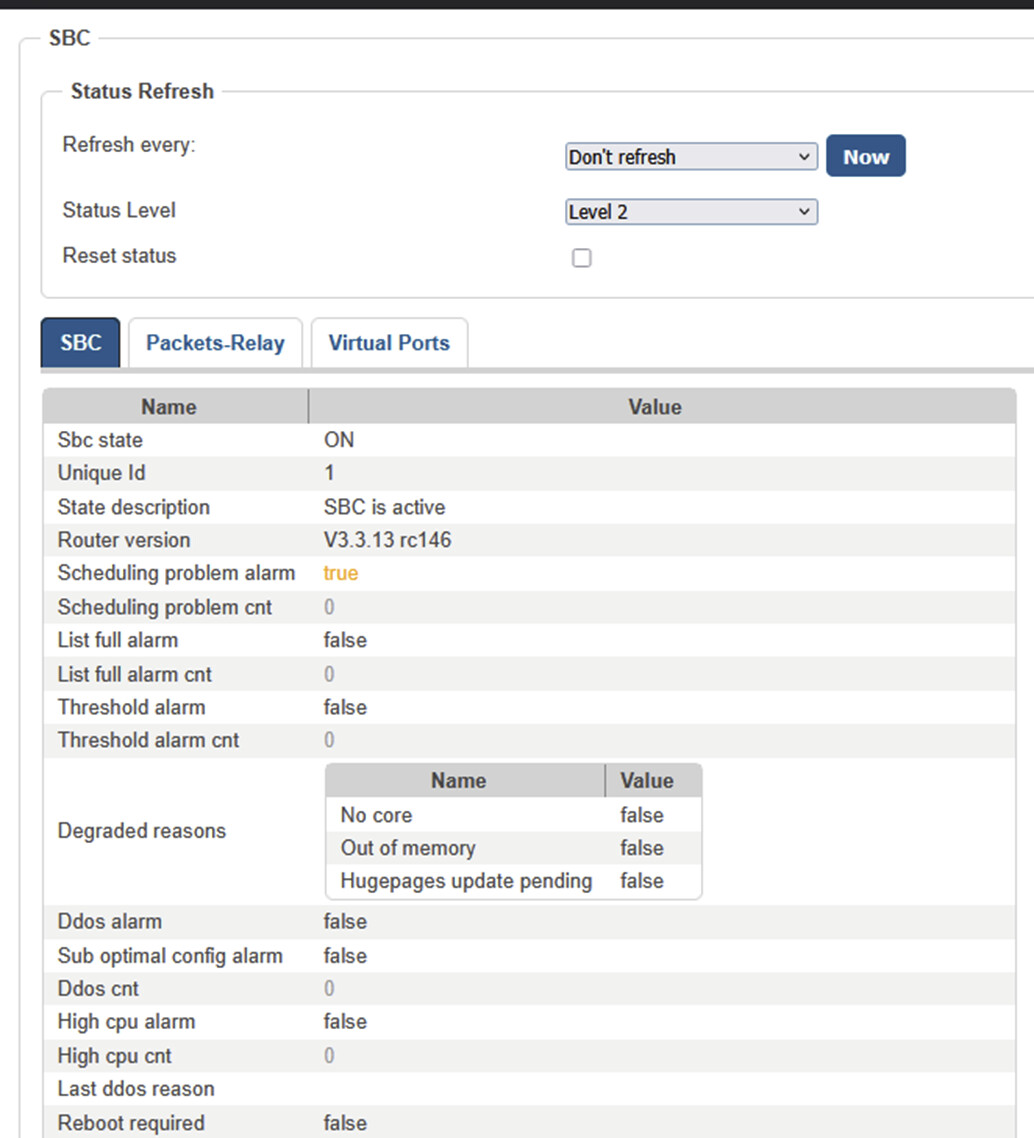Image resolution: width=1034 pixels, height=1138 pixels.
Task: Click the 'Out of memory' entry
Action: 407,848
